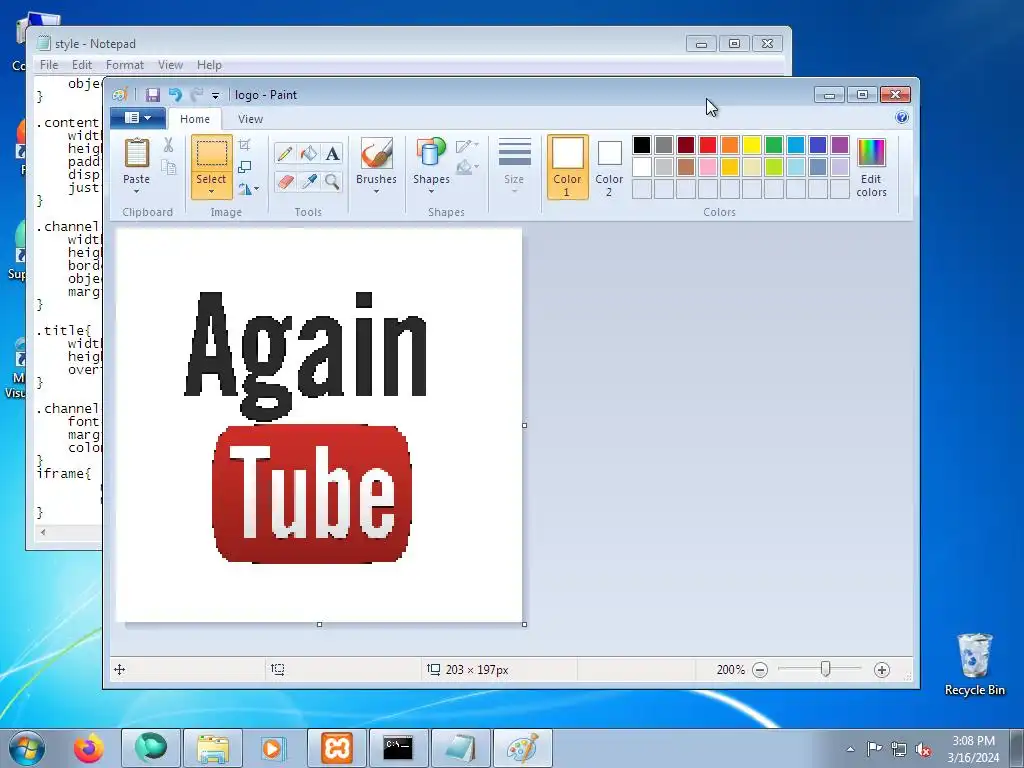1024x768 pixels.
Task: Pick the black color swatch
Action: (641, 144)
